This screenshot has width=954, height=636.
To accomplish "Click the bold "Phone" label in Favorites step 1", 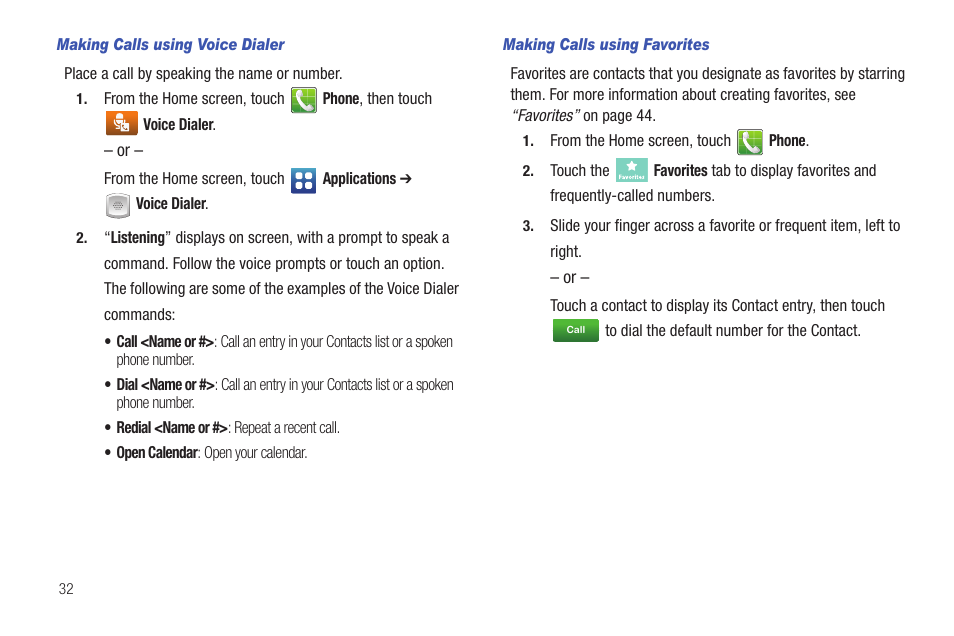I will (787, 141).
